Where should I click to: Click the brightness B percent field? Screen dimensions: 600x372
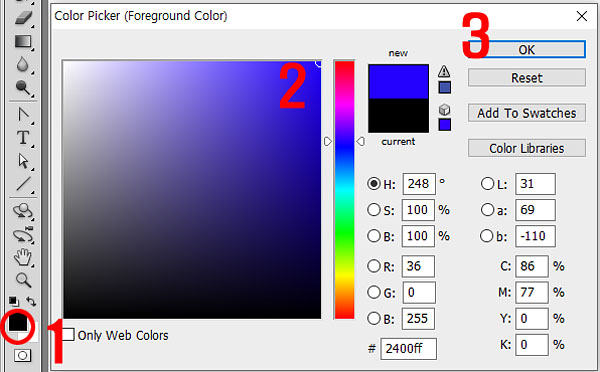click(418, 236)
